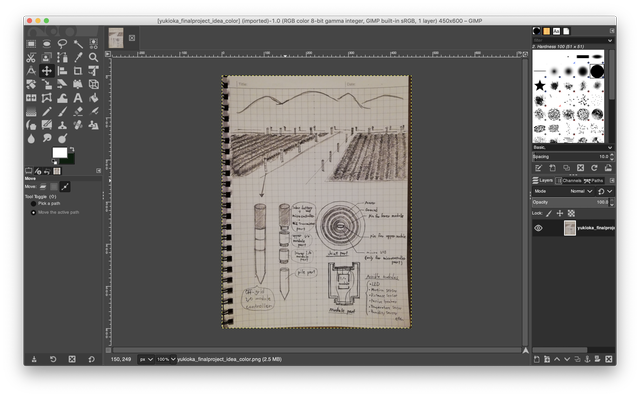Image resolution: width=640 pixels, height=397 pixels.
Task: Select 'Move the active path' radio option
Action: [x=34, y=213]
